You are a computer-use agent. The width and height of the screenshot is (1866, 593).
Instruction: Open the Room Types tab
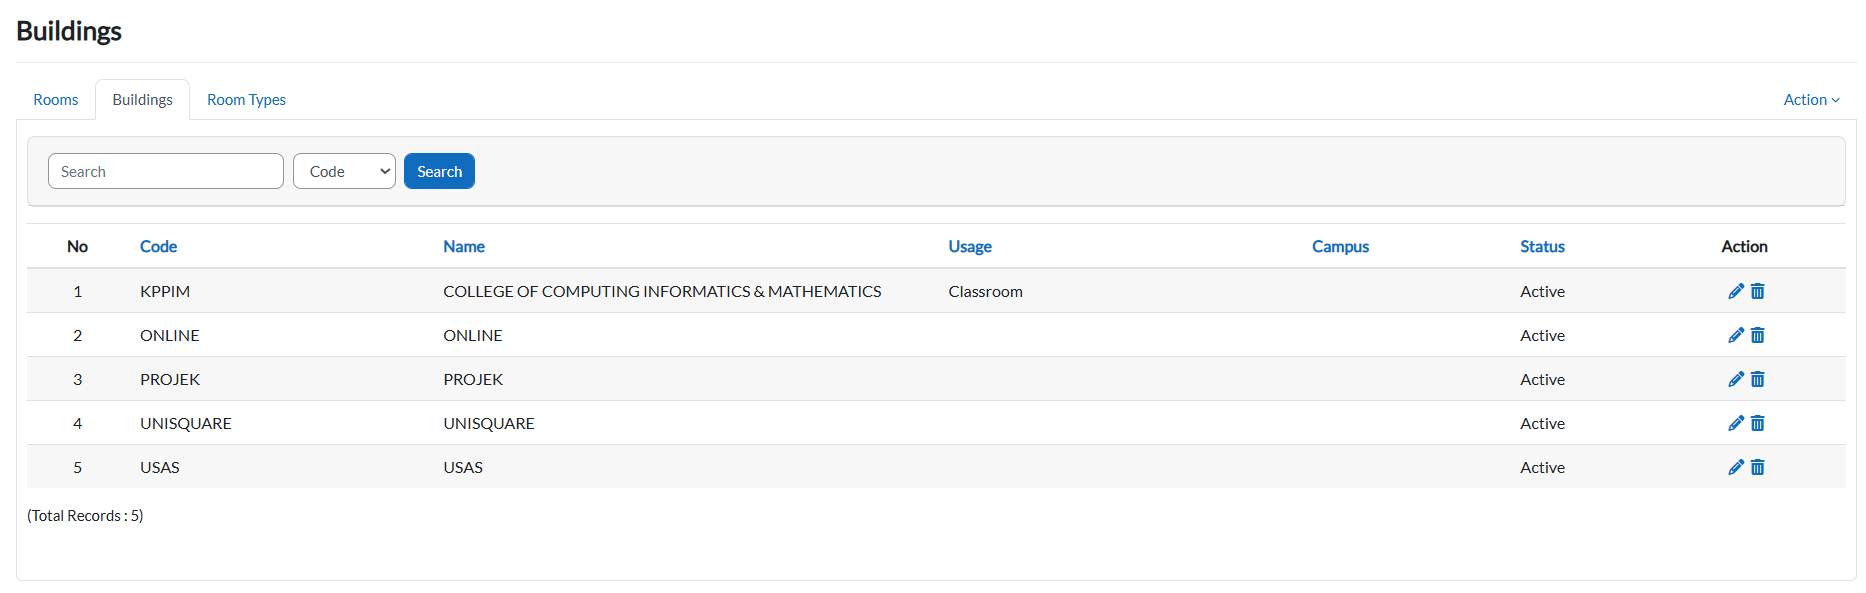click(246, 100)
